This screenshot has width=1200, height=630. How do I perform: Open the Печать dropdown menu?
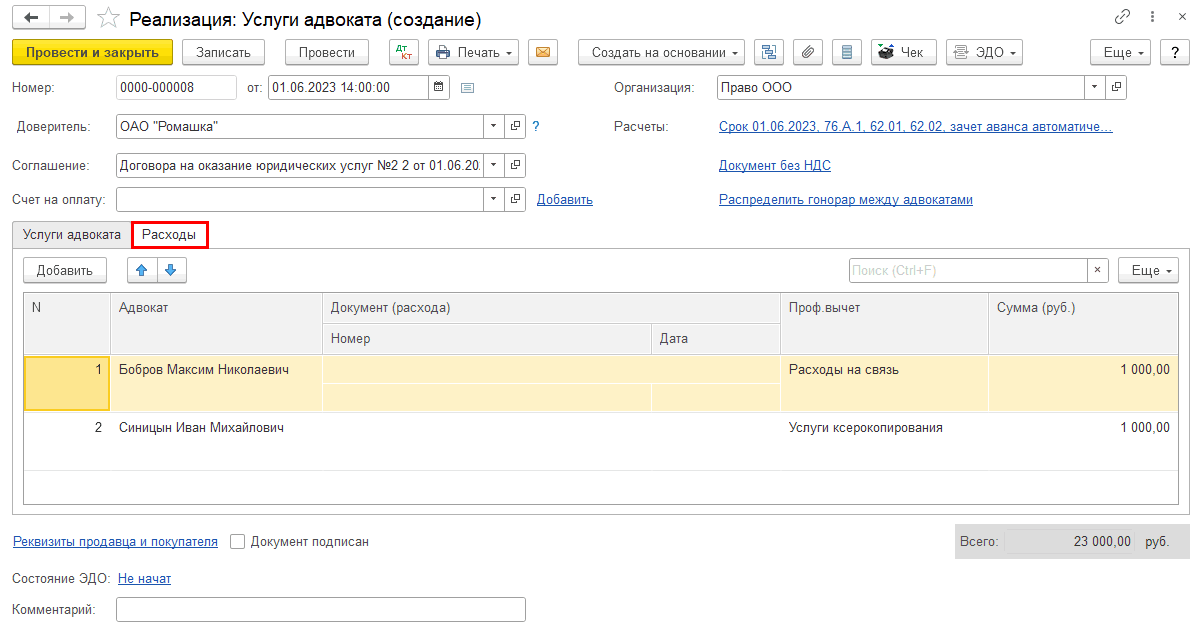[473, 52]
